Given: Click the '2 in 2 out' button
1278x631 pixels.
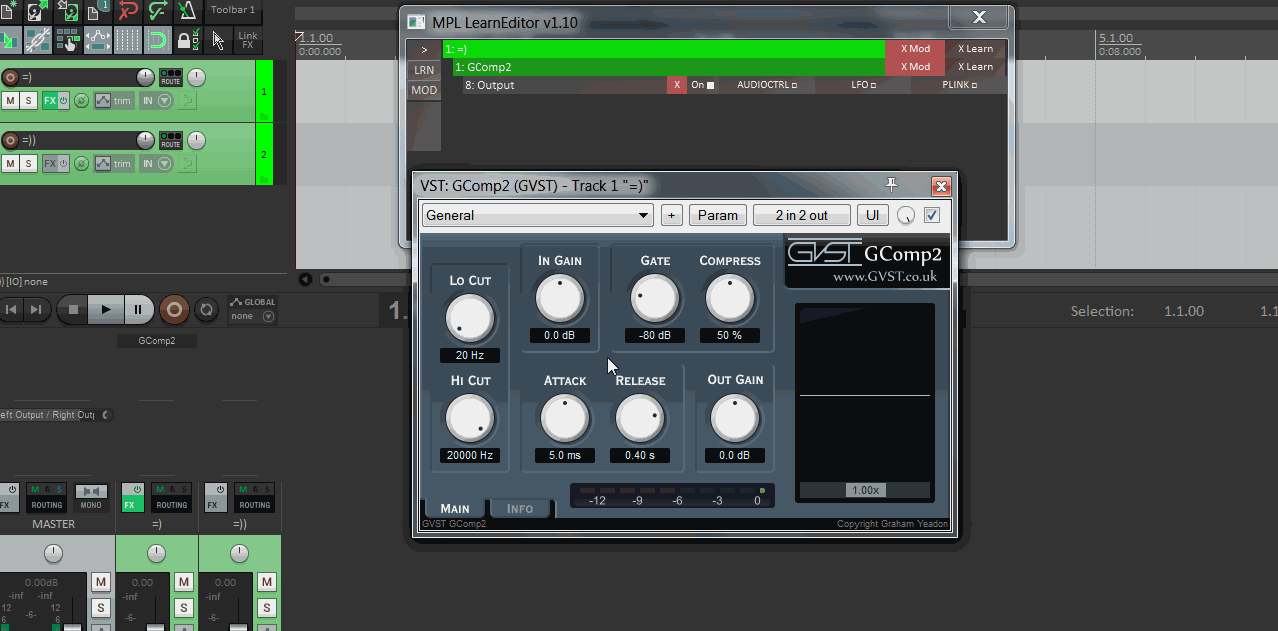Looking at the screenshot, I should point(802,215).
